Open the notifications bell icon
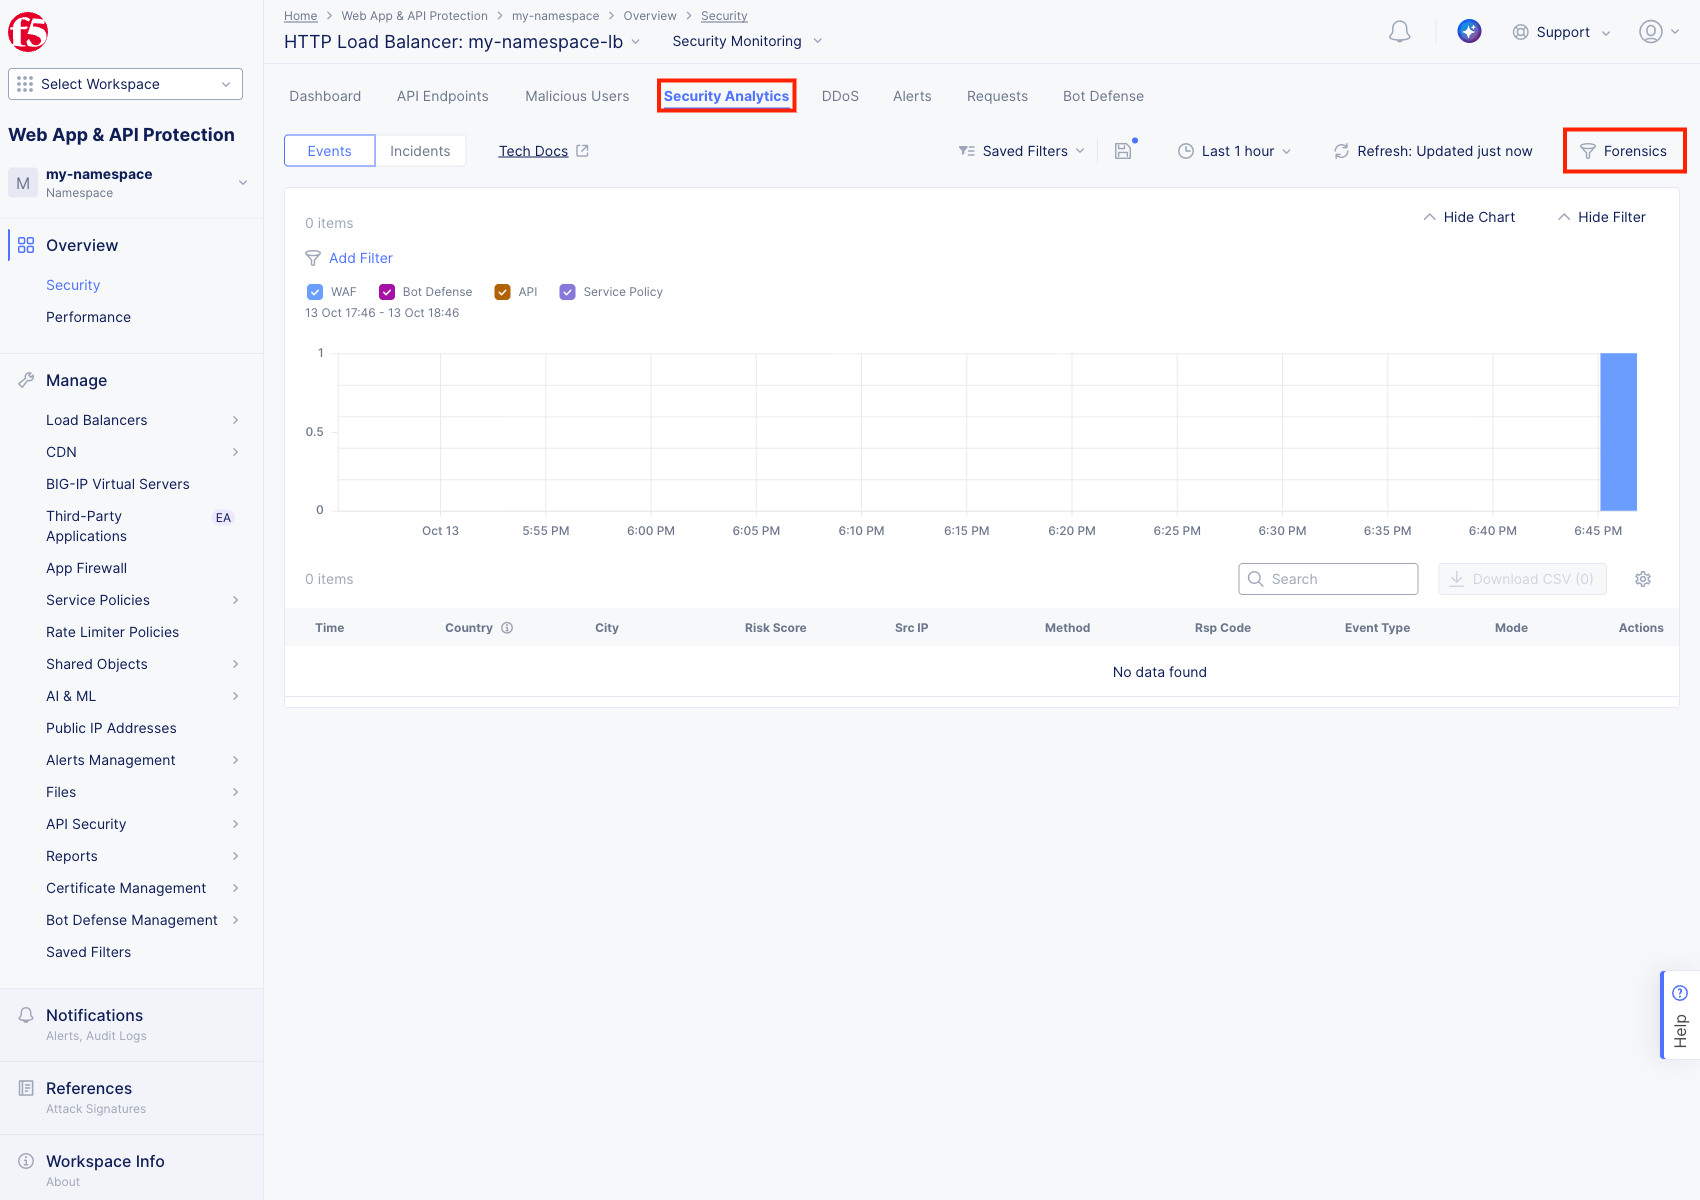 1400,32
